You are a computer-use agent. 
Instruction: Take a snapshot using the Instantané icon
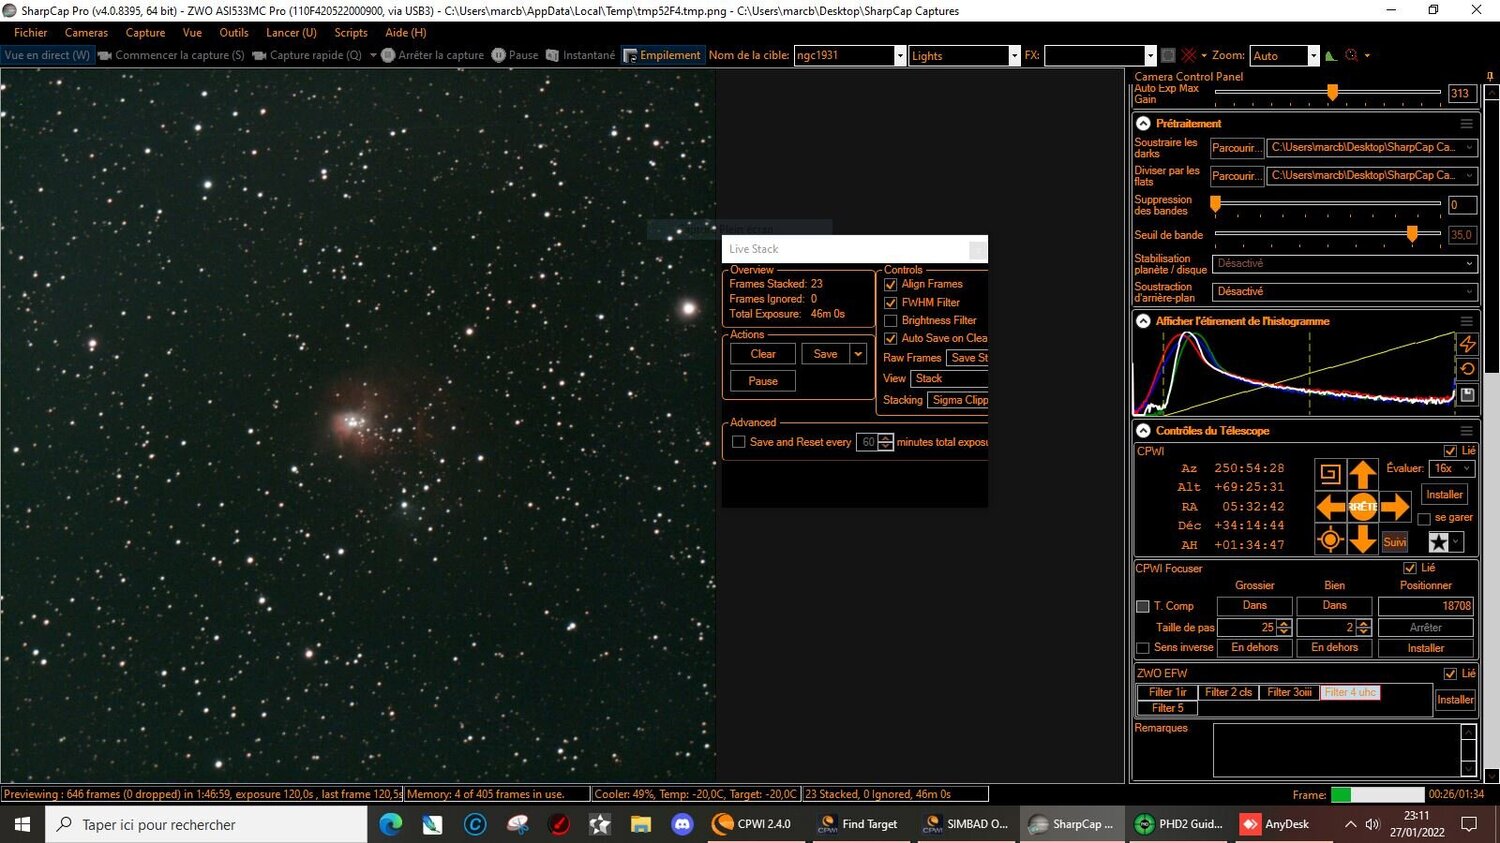[x=552, y=55]
